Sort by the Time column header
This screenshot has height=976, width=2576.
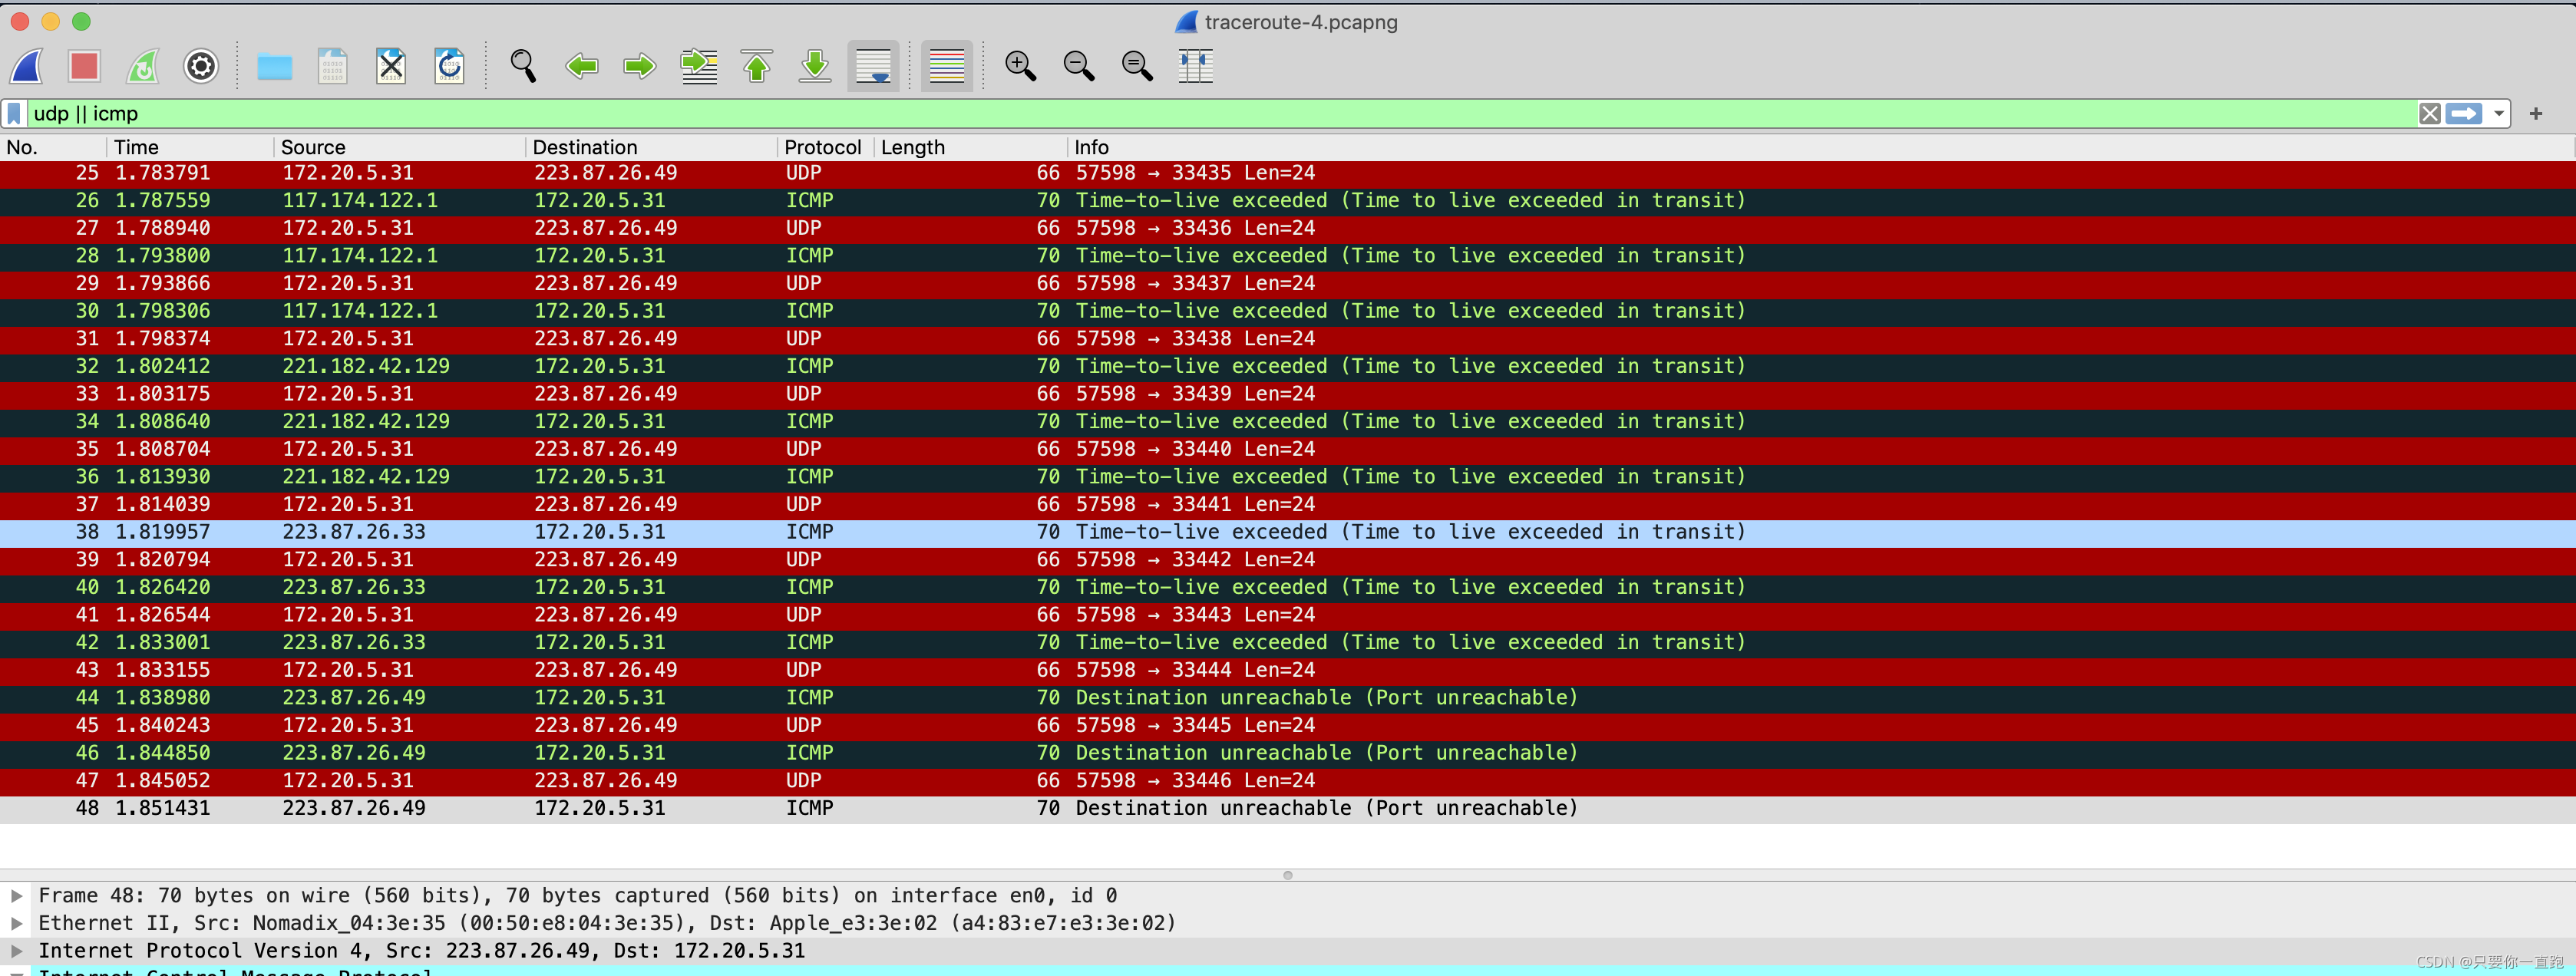tap(190, 148)
